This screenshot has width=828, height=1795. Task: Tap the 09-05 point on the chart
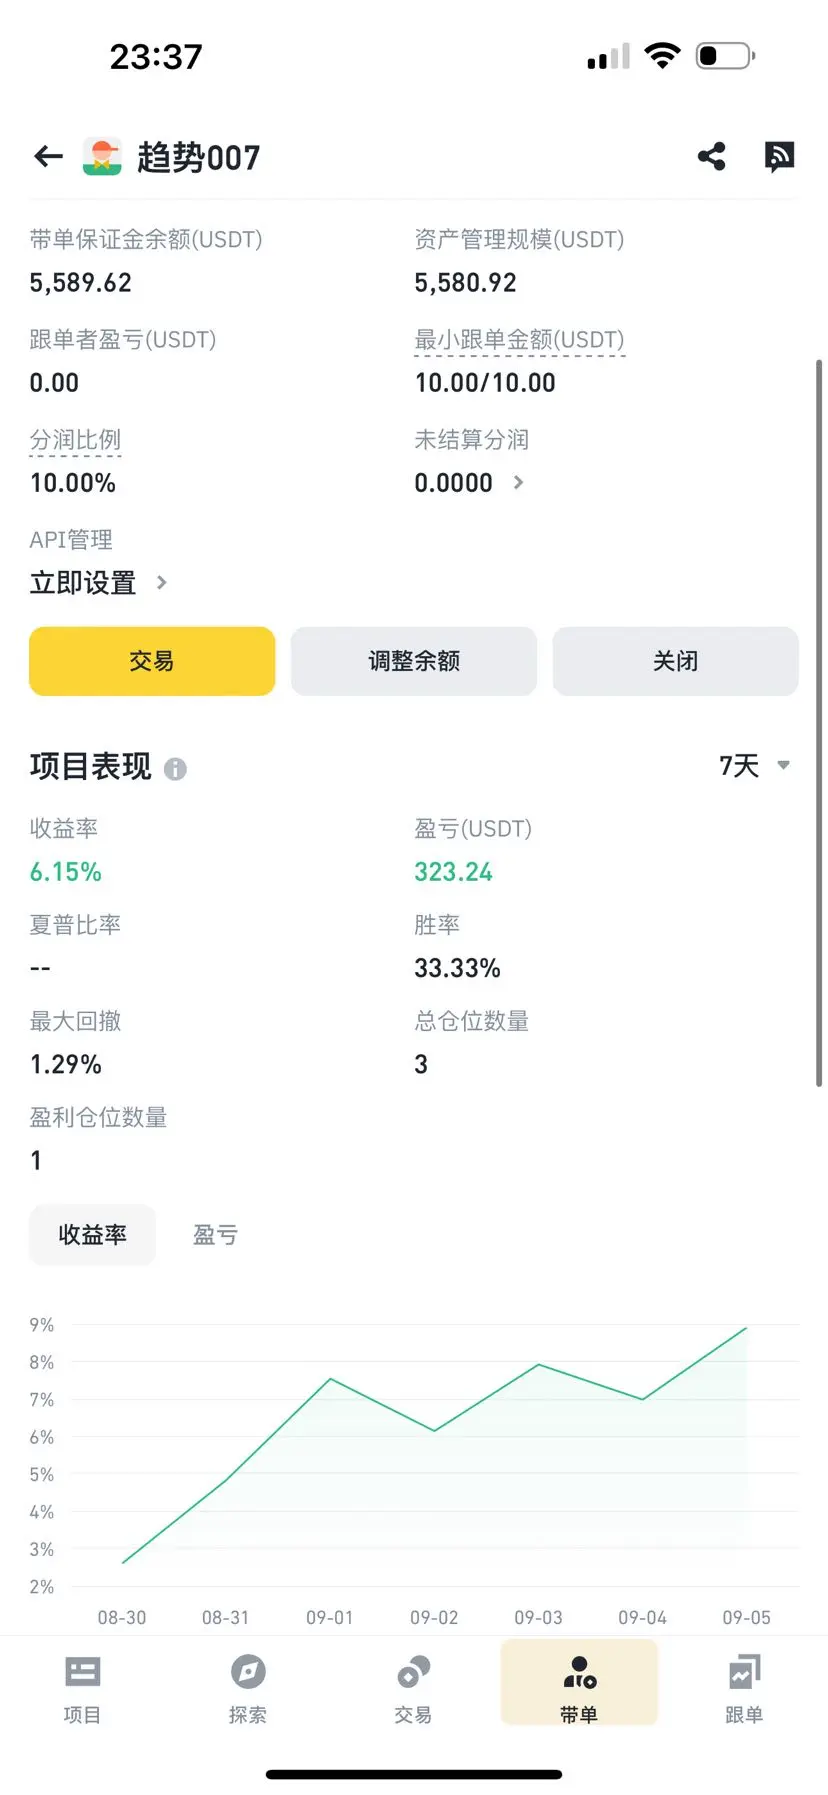click(746, 1328)
